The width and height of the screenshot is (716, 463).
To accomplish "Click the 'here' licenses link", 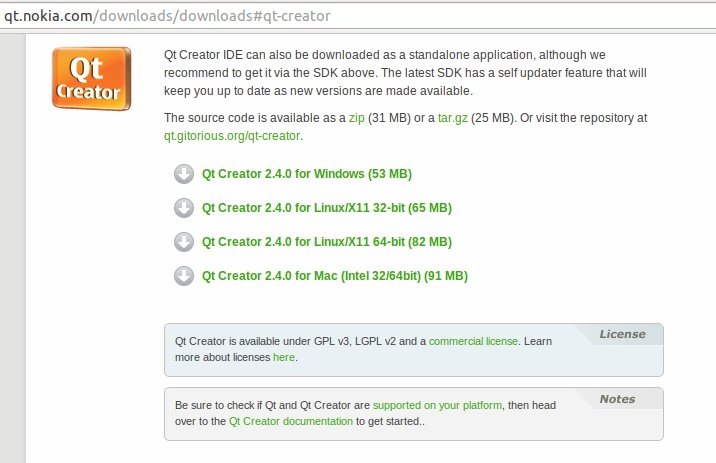I will coord(284,357).
